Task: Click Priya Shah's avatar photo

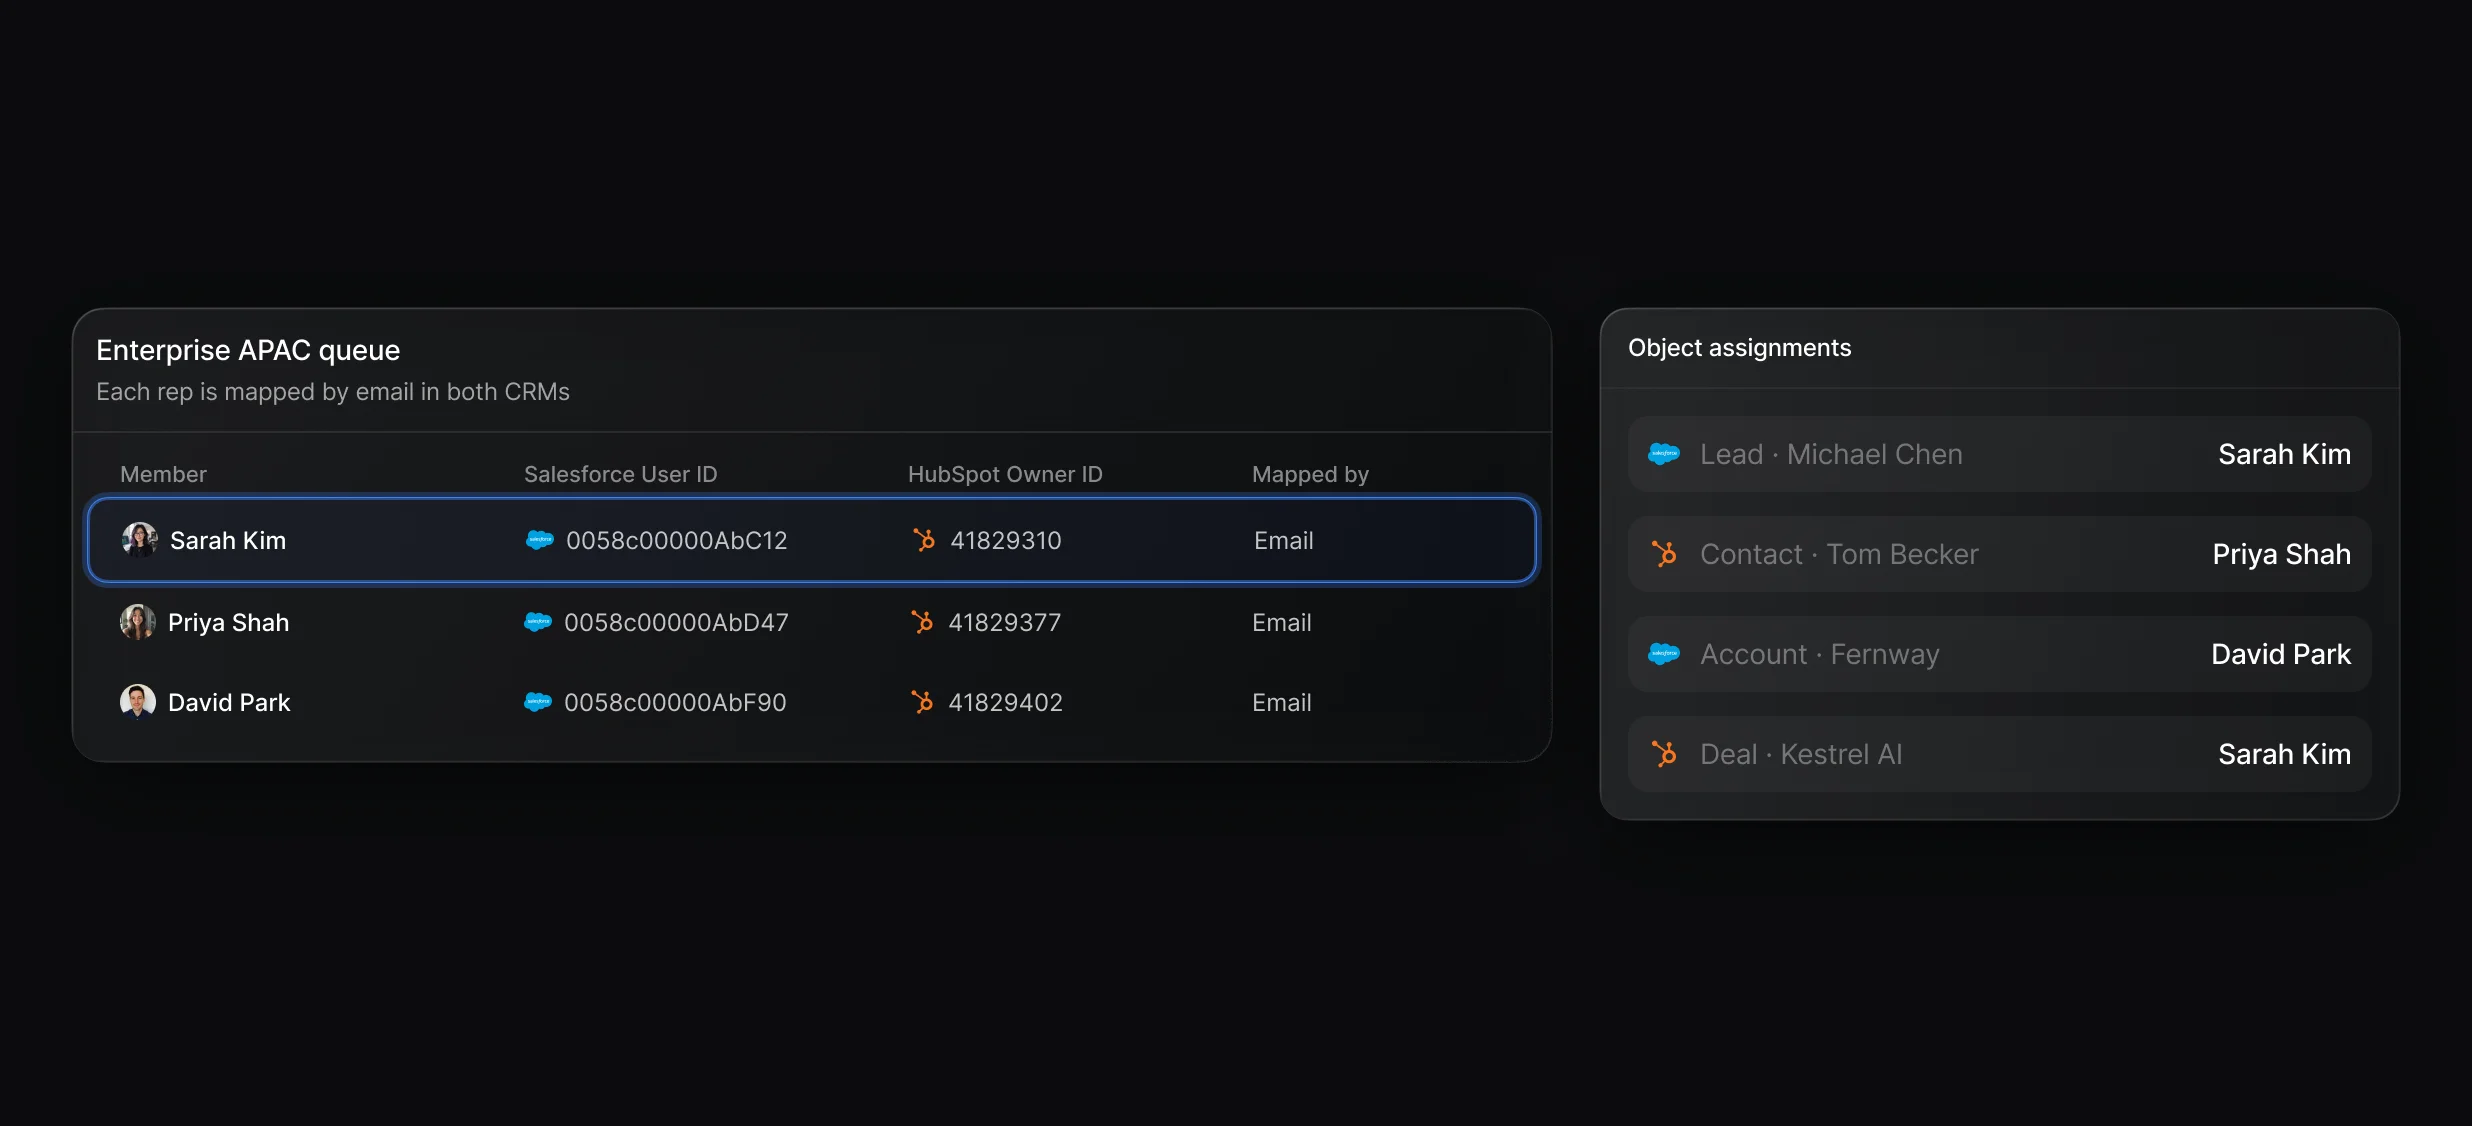Action: point(137,622)
